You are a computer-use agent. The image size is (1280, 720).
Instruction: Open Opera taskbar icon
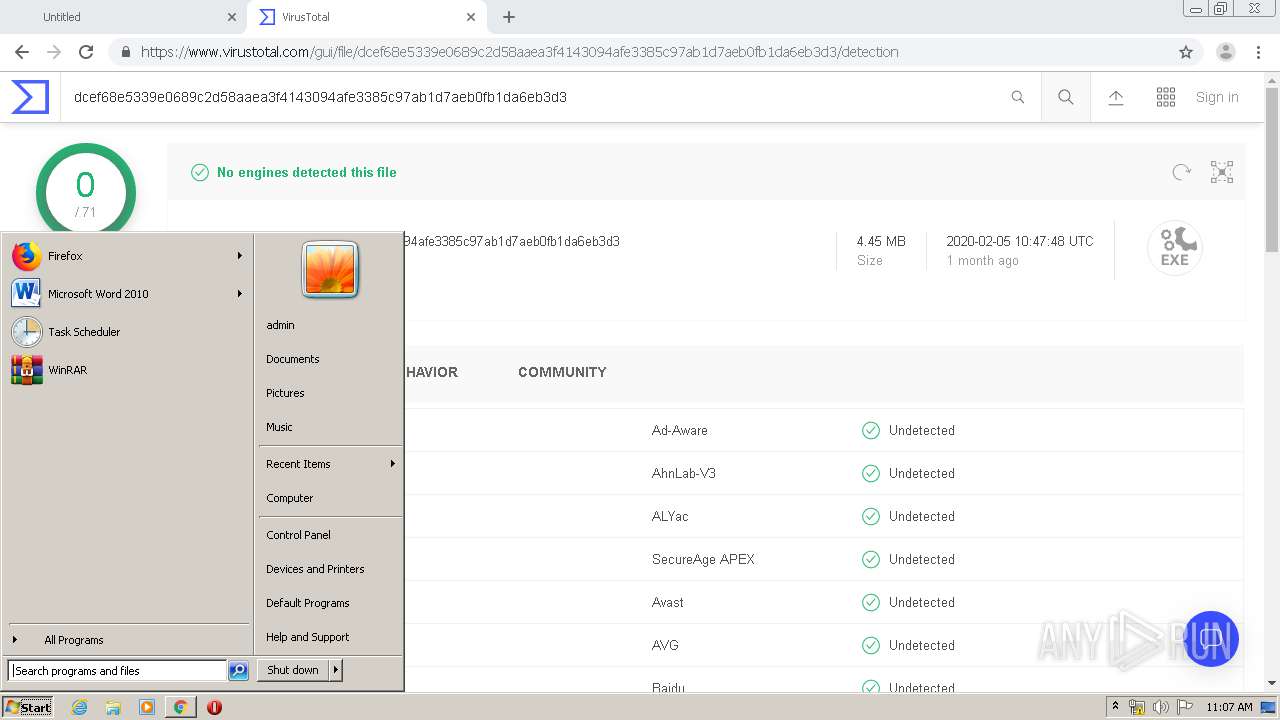click(x=214, y=707)
